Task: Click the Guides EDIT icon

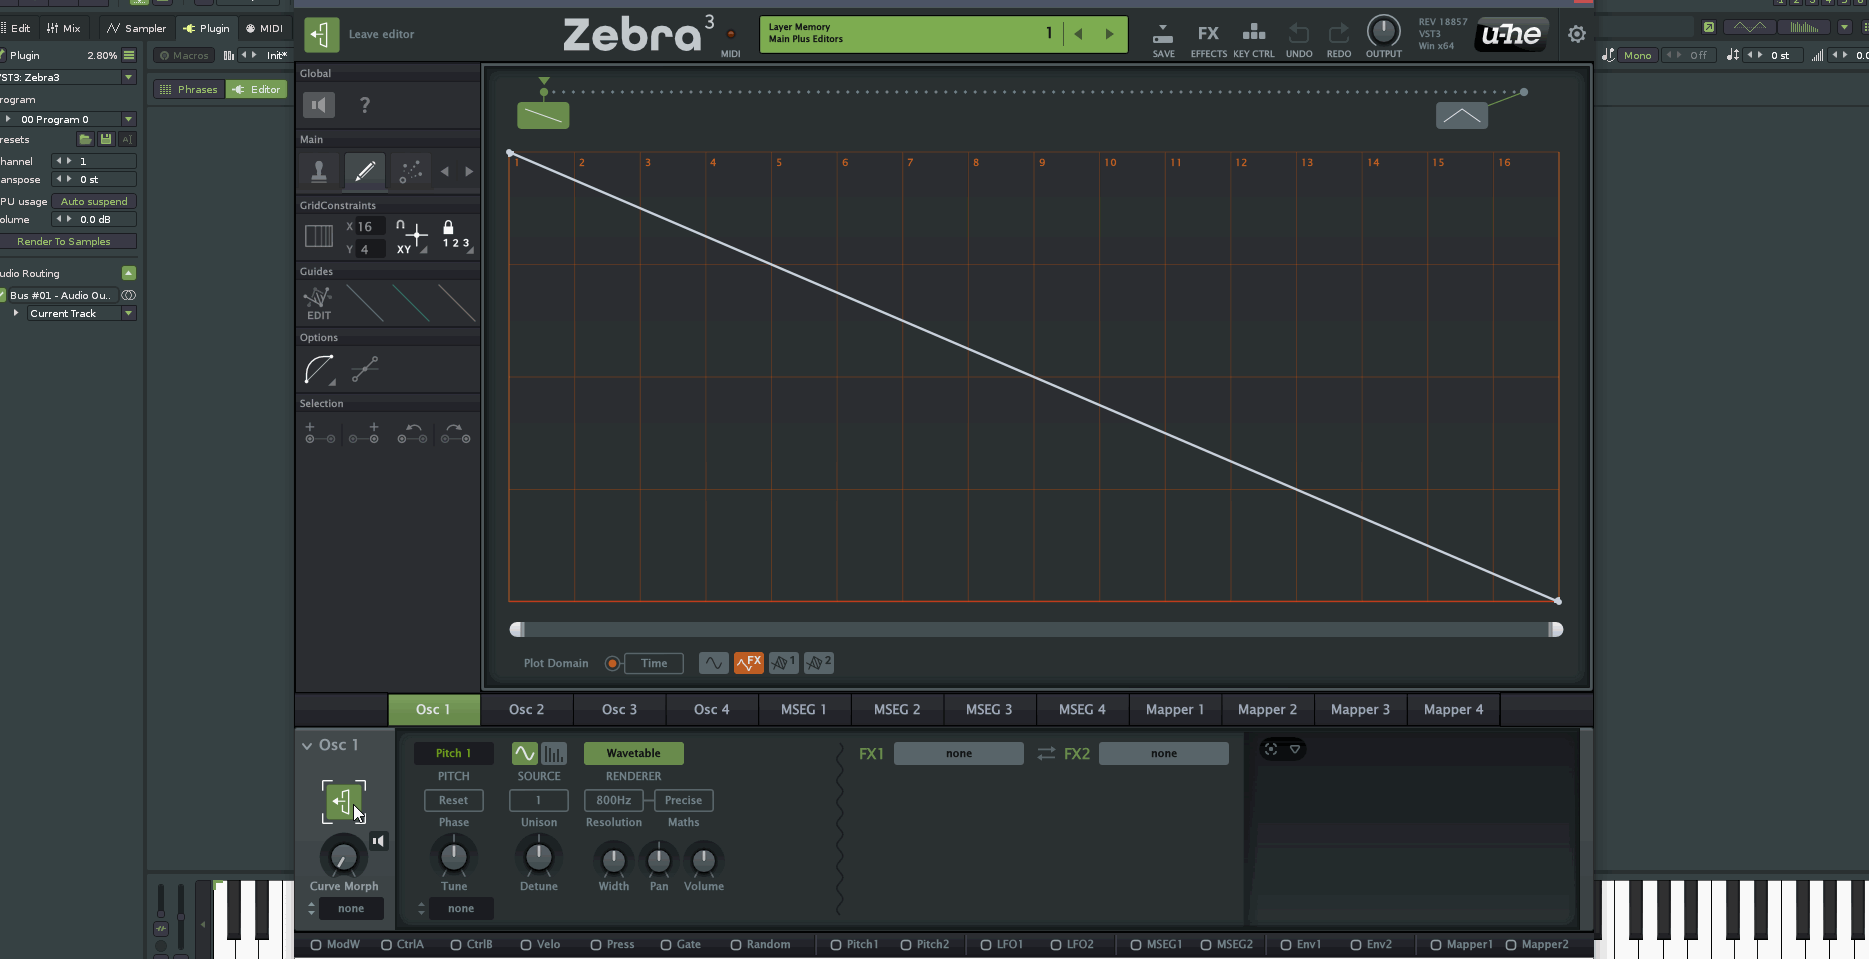Action: point(318,302)
